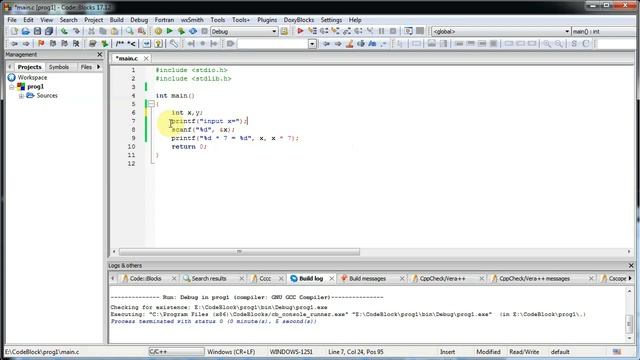Open Find with the magnifier icon
This screenshot has width=640, height=360.
click(130, 31)
